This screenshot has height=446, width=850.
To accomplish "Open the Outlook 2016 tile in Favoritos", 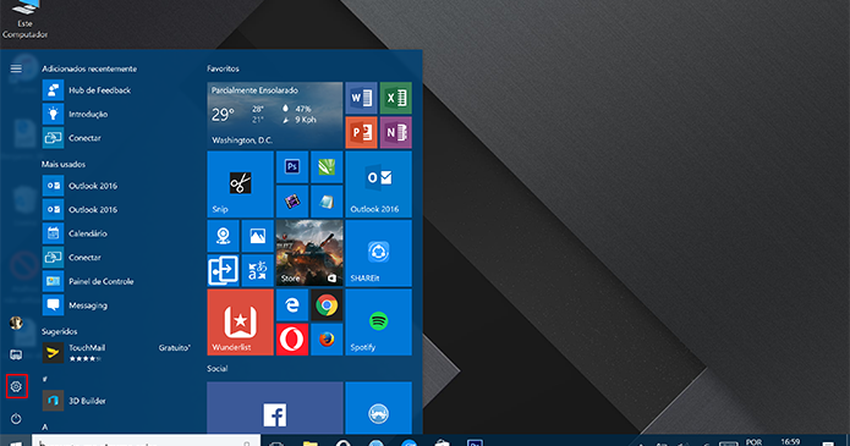I will pyautogui.click(x=378, y=184).
